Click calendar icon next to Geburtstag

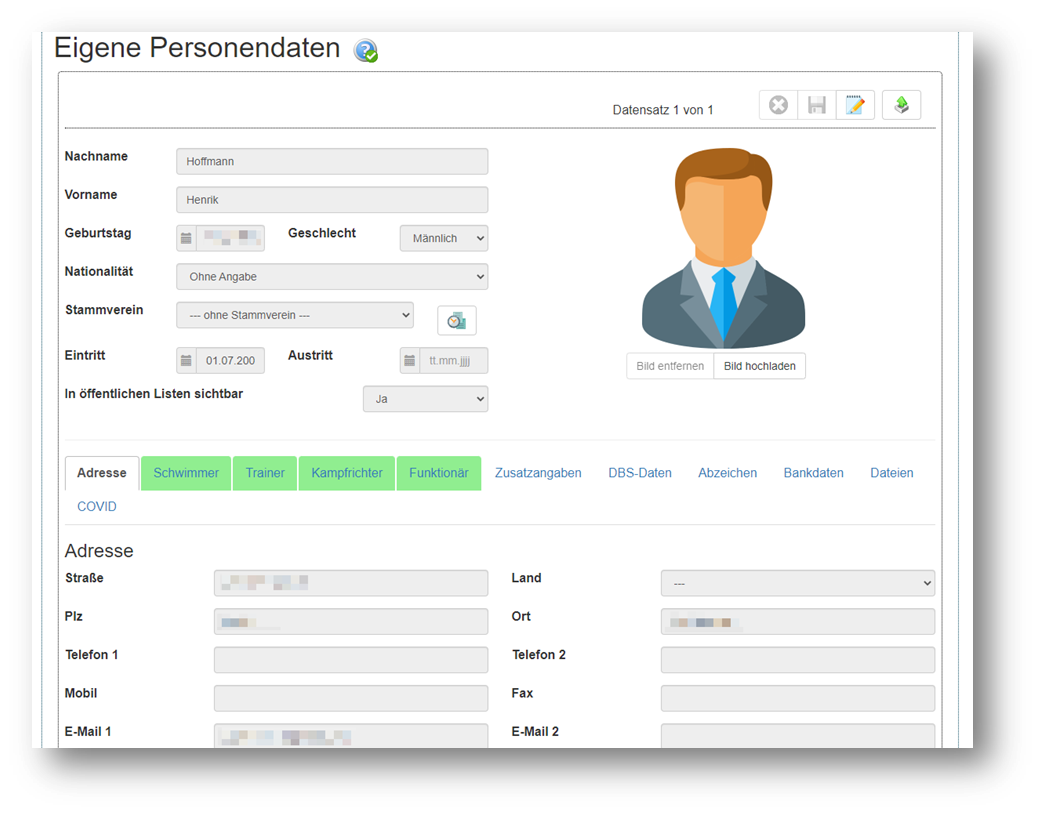[186, 238]
